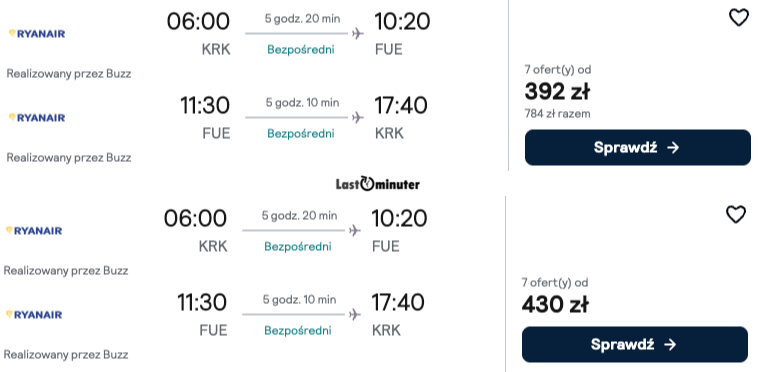Viewport: 758px width, 372px height.
Task: Click 'Bezpośredni' label on first outbound flight
Action: coord(301,49)
